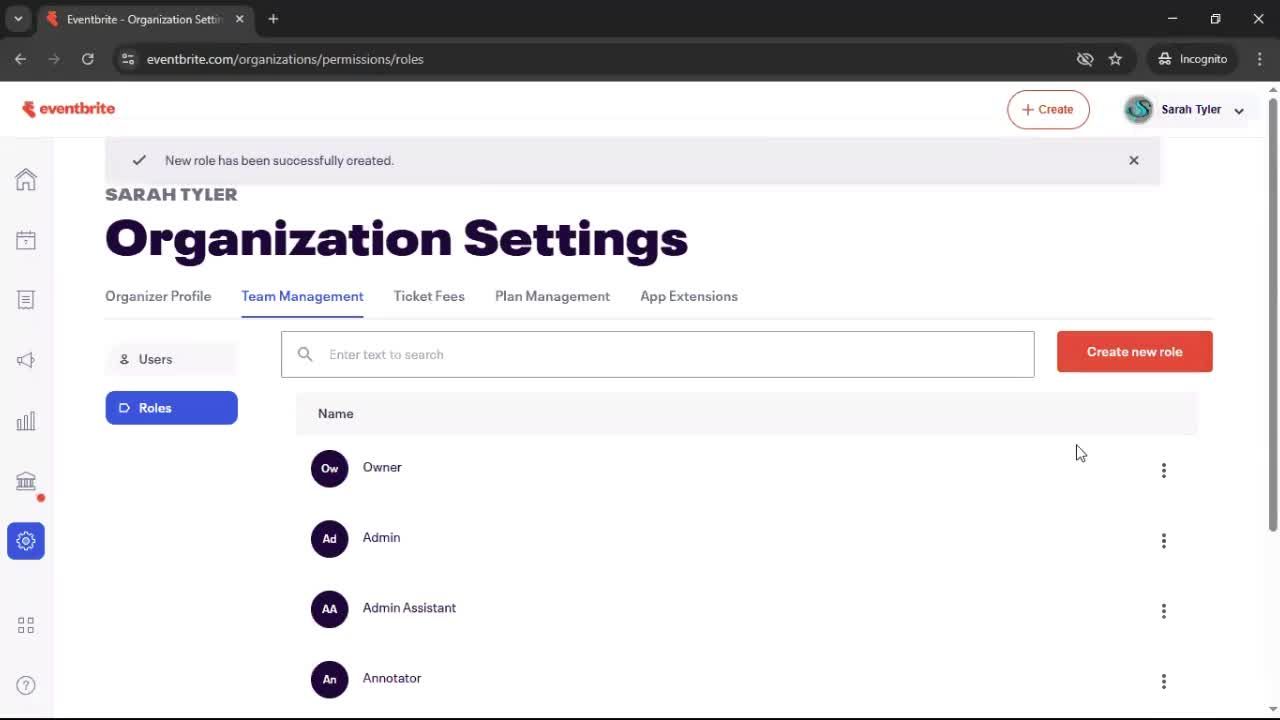Open the Finance bank building icon
The height and width of the screenshot is (720, 1280).
tap(26, 481)
